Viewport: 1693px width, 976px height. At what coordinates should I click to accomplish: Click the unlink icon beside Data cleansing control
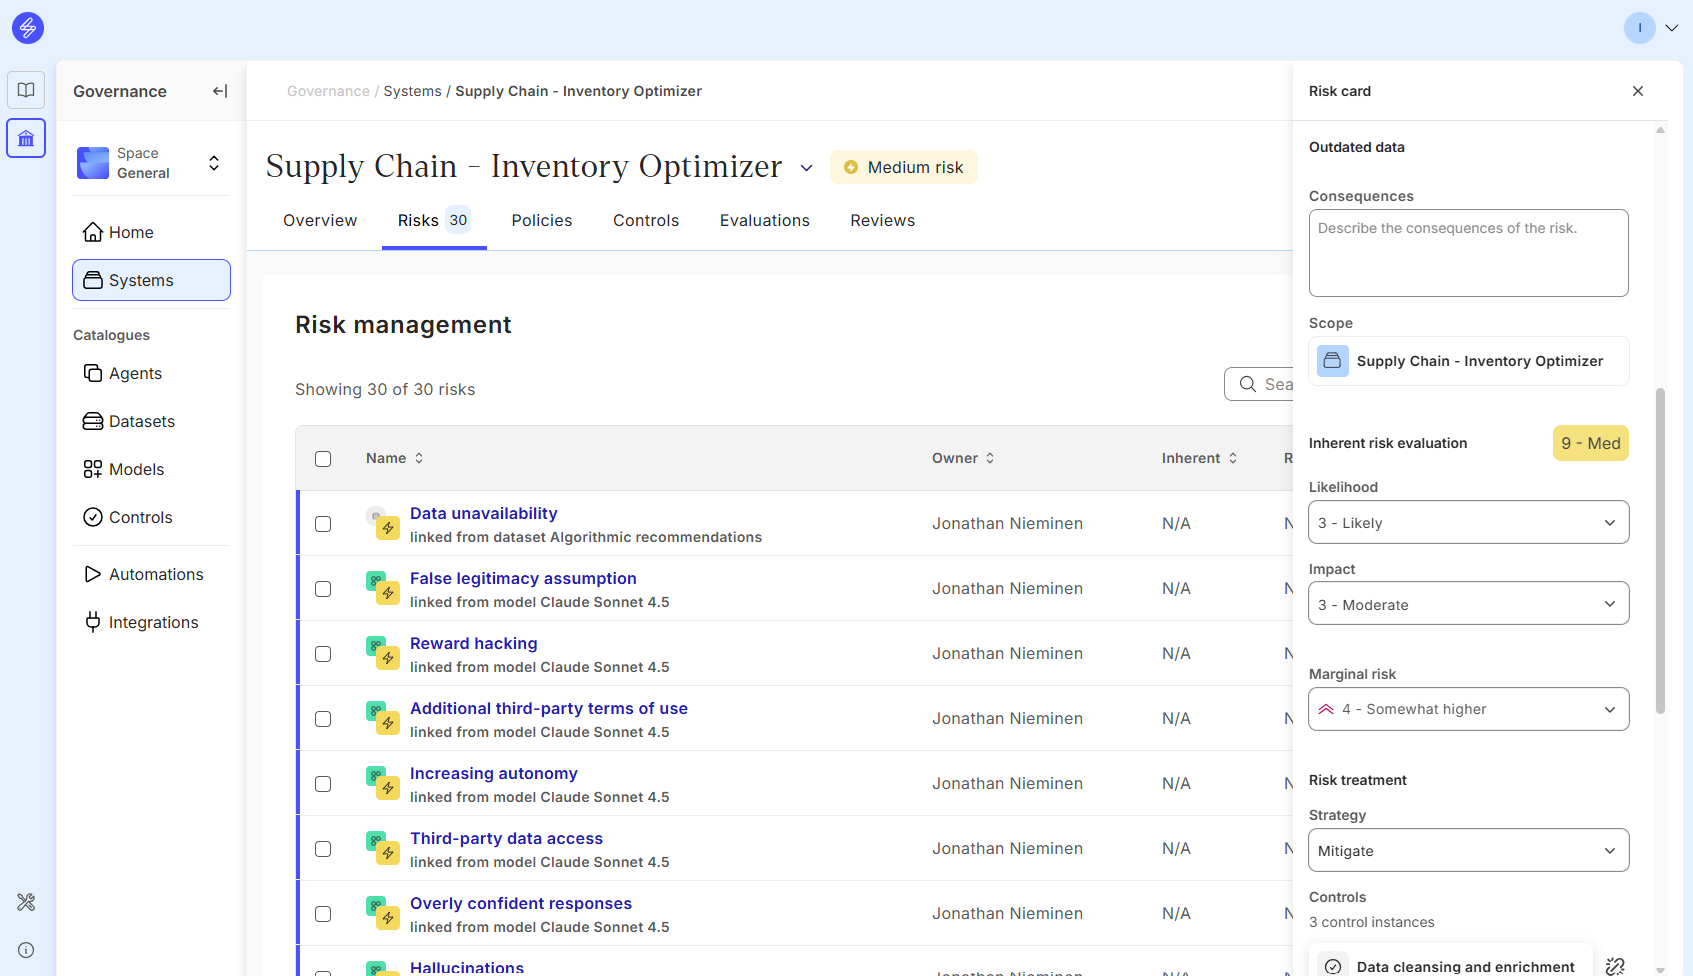1615,966
